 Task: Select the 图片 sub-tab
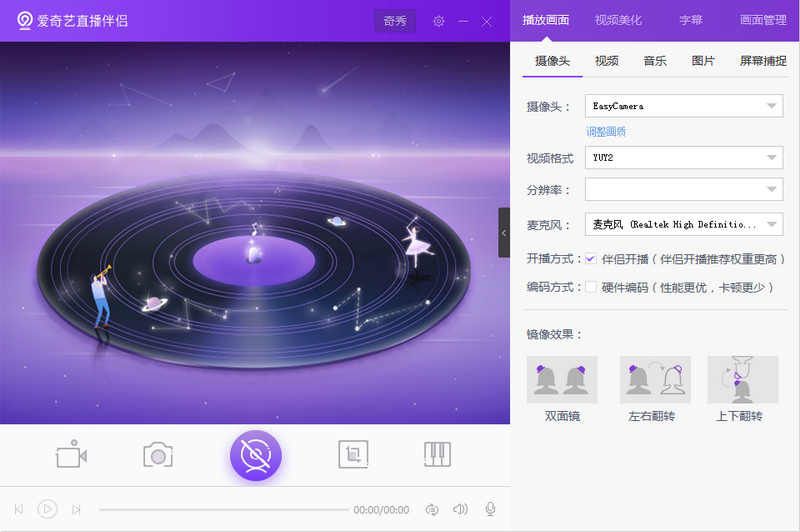coord(703,61)
